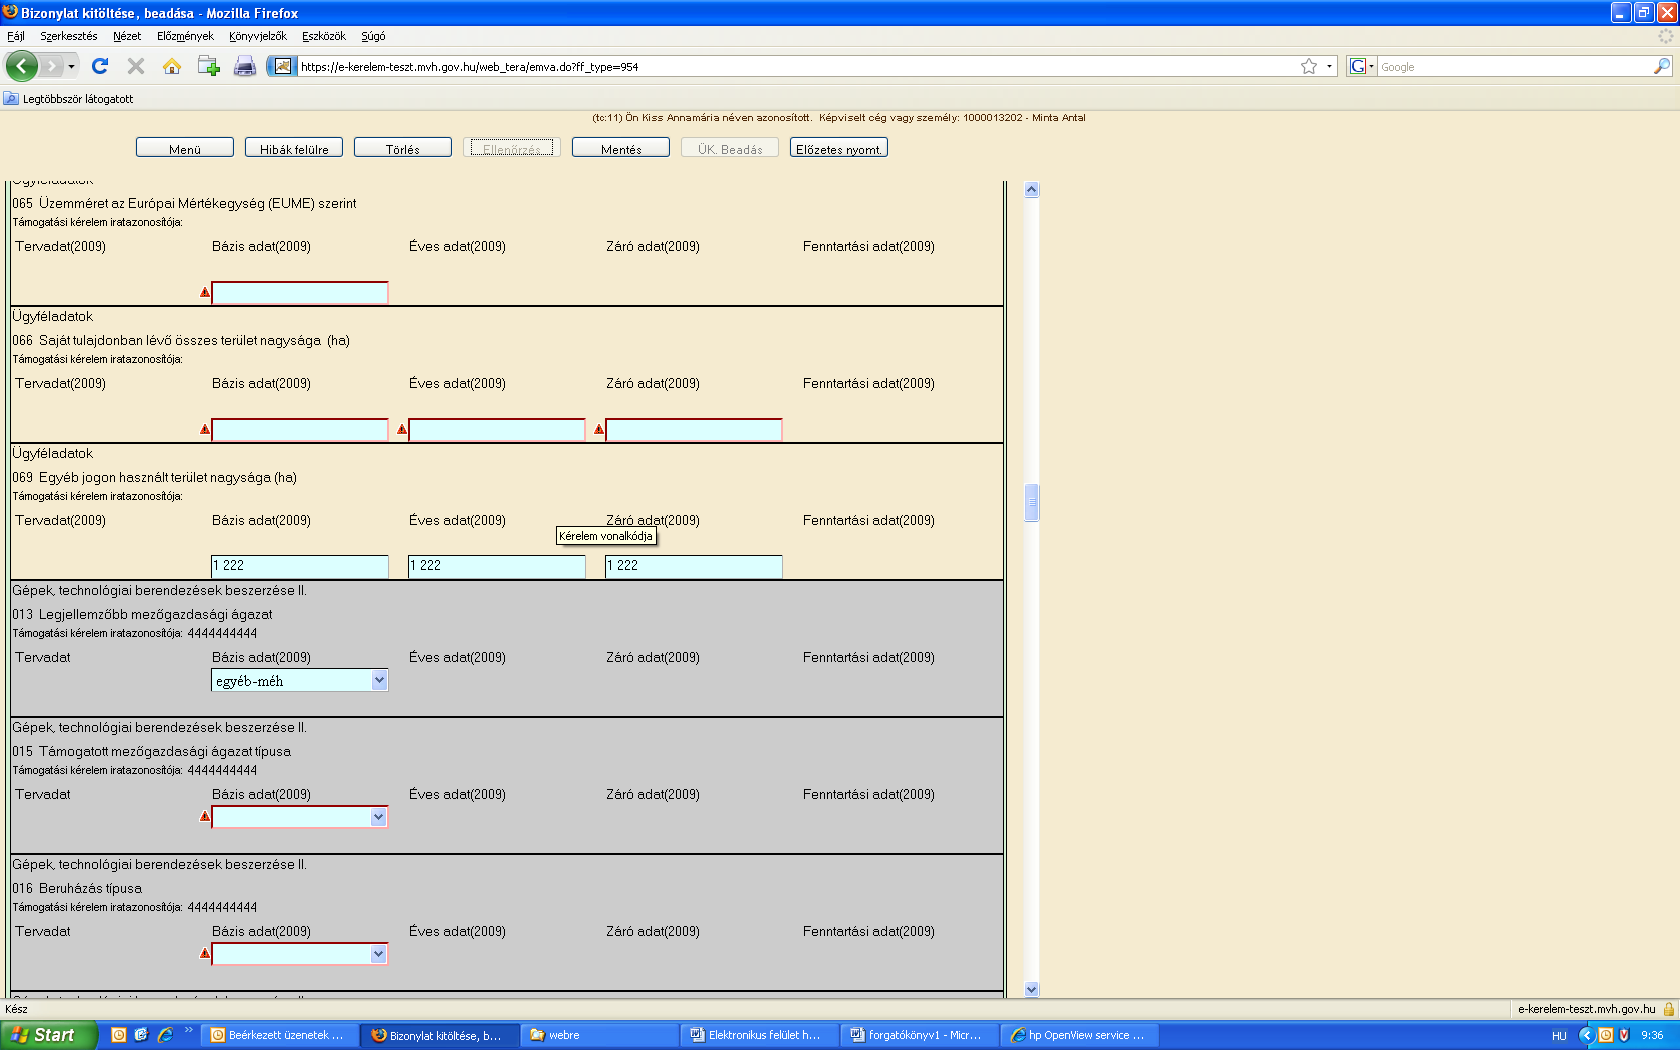Click the warning icon at 065 Bázis adat

point(205,293)
